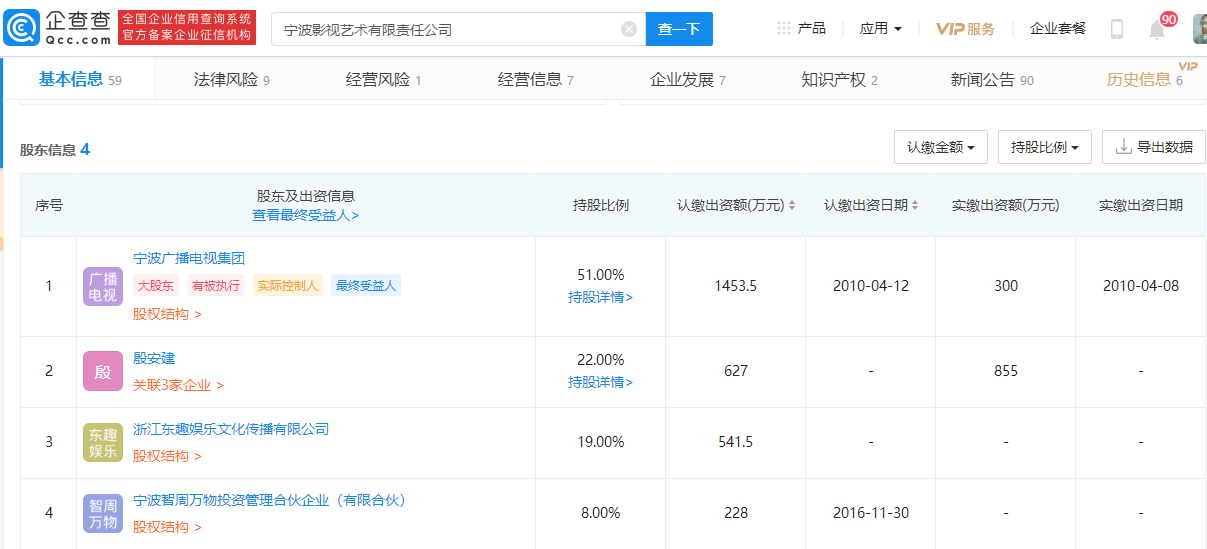
Task: Click the 股东信息 4 section heading
Action: 55,149
